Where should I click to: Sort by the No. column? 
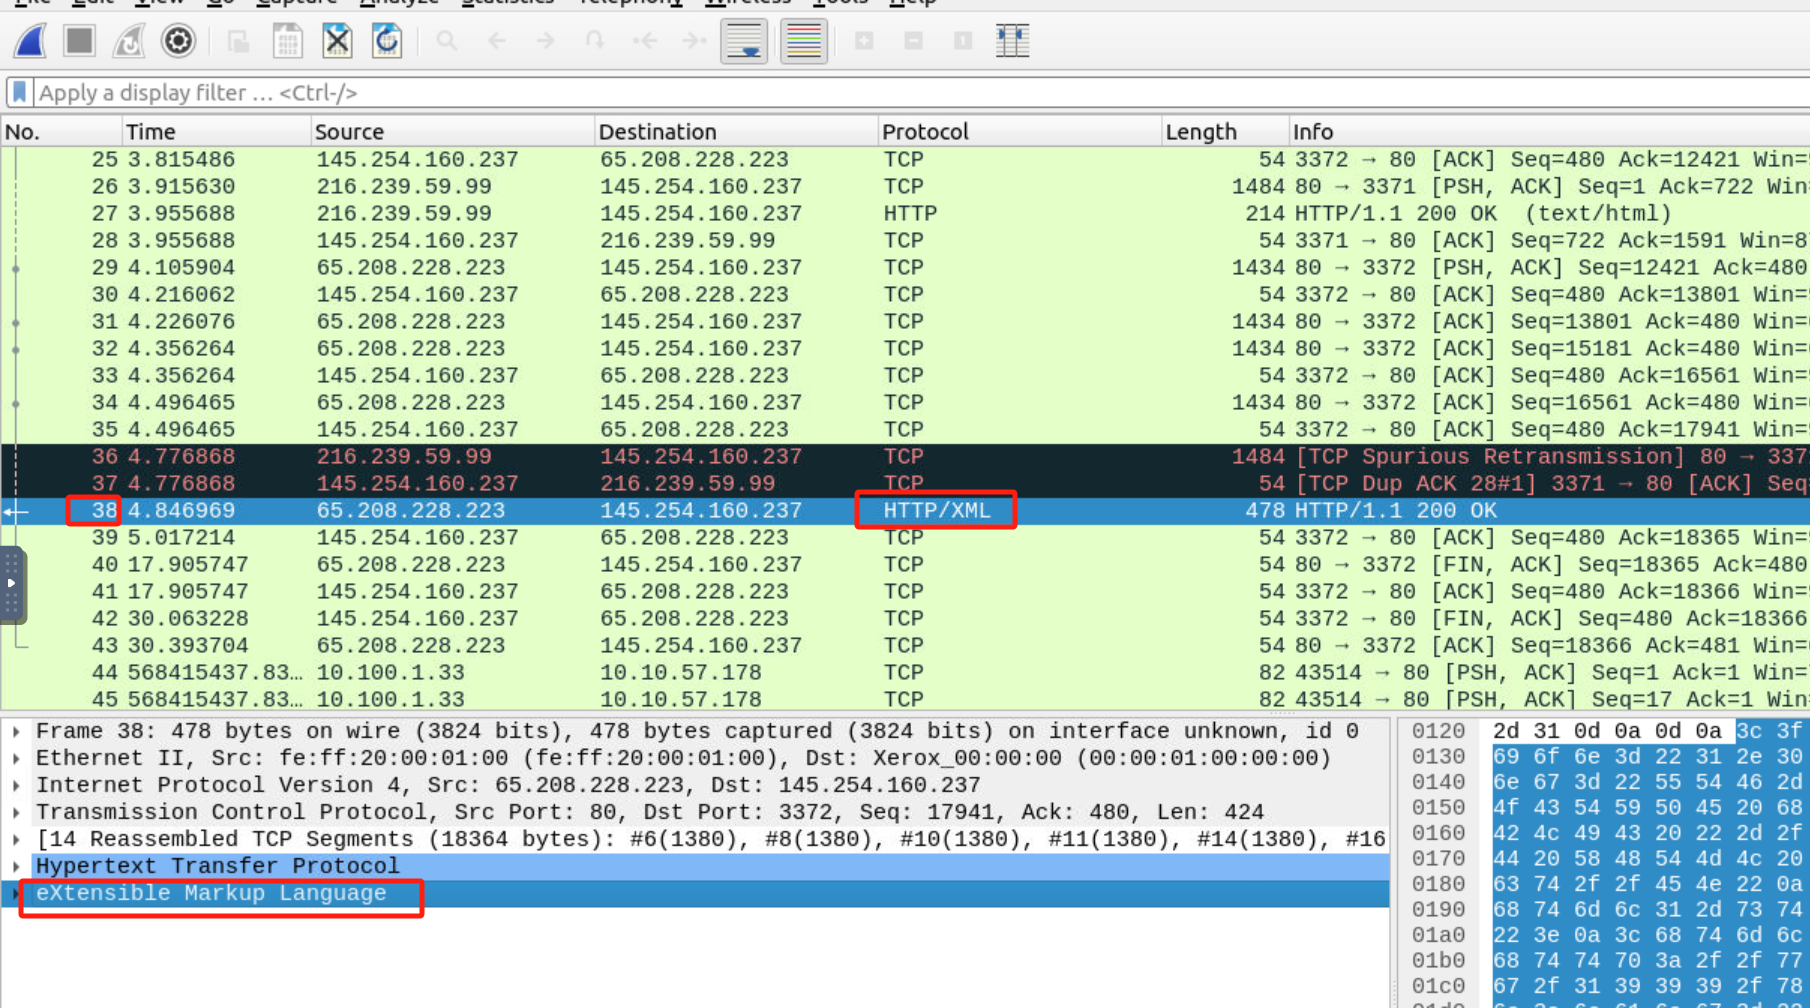[60, 131]
